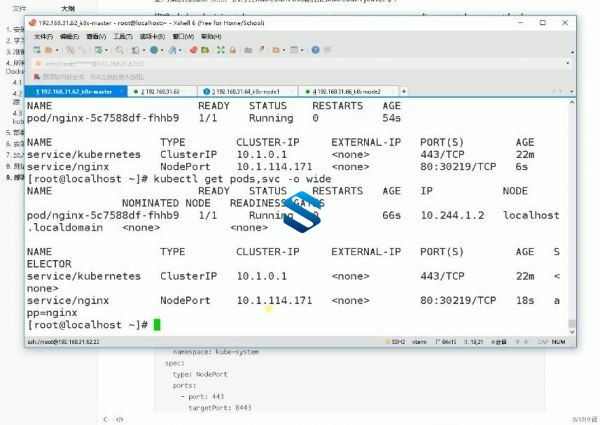Screen dimensions: 600x425
Task: Switch to the 2 192.168.31.62 tab
Action: point(160,92)
